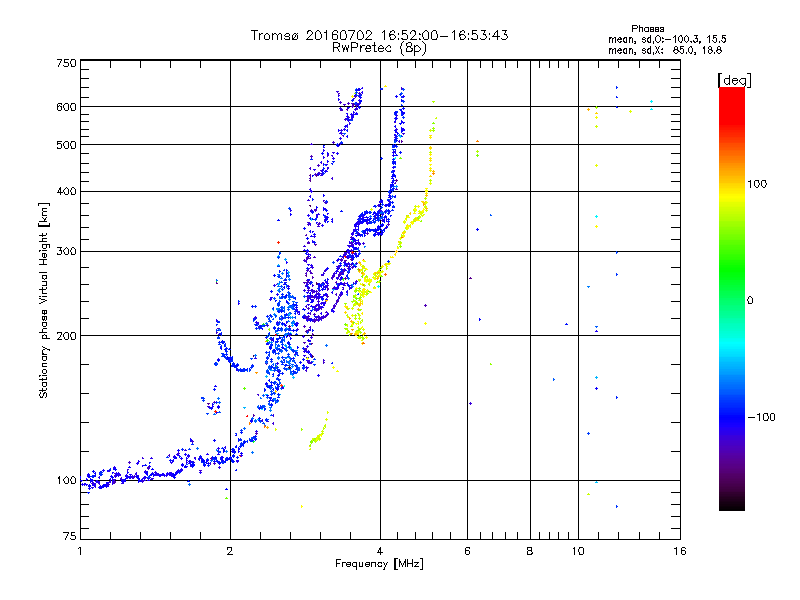Click the '600' height axis tick label
The height and width of the screenshot is (600, 800).
point(66,107)
